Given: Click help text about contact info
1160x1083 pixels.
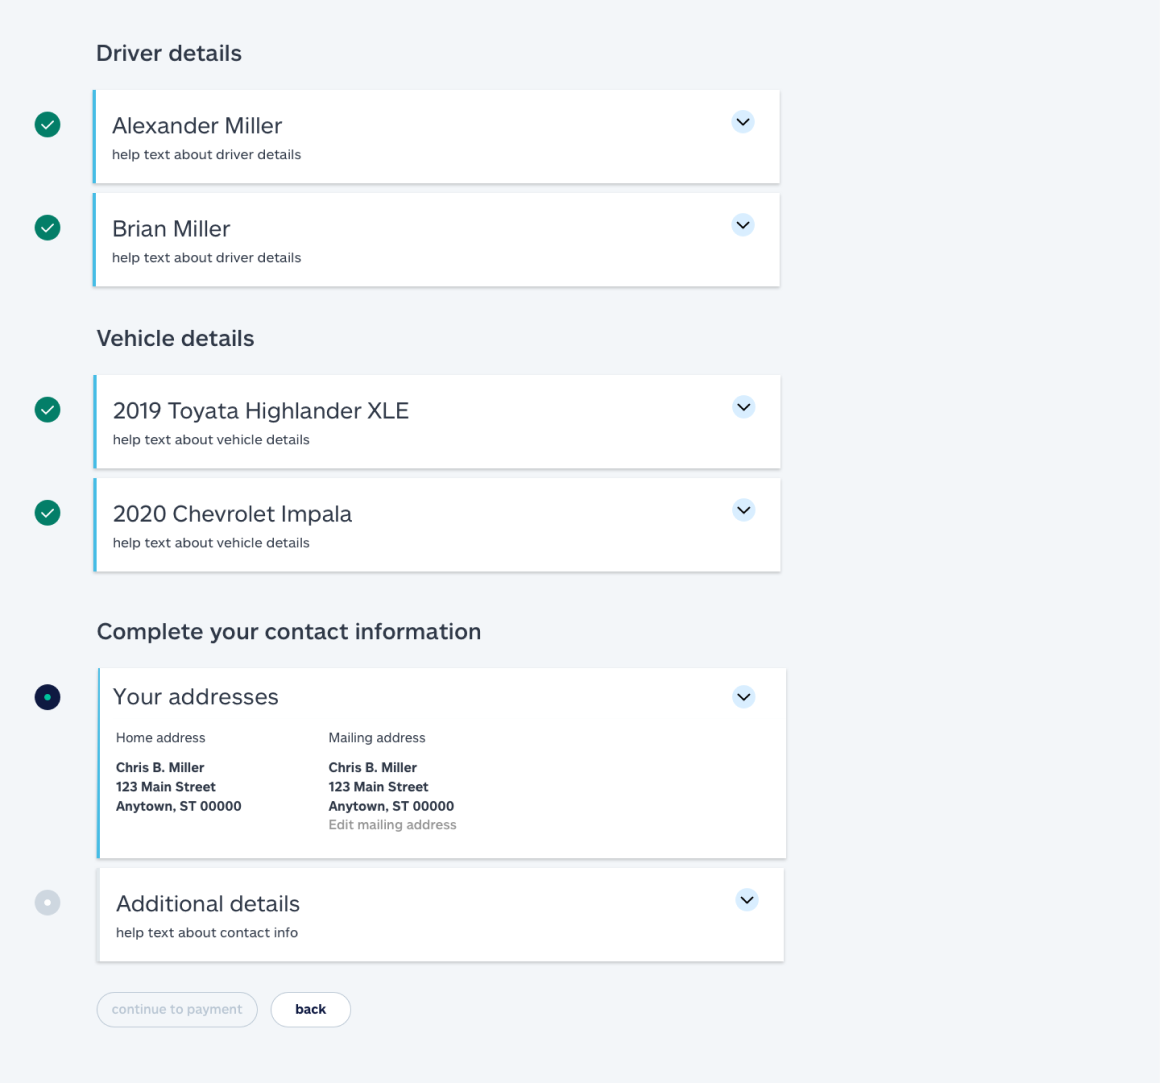Looking at the screenshot, I should (x=207, y=933).
